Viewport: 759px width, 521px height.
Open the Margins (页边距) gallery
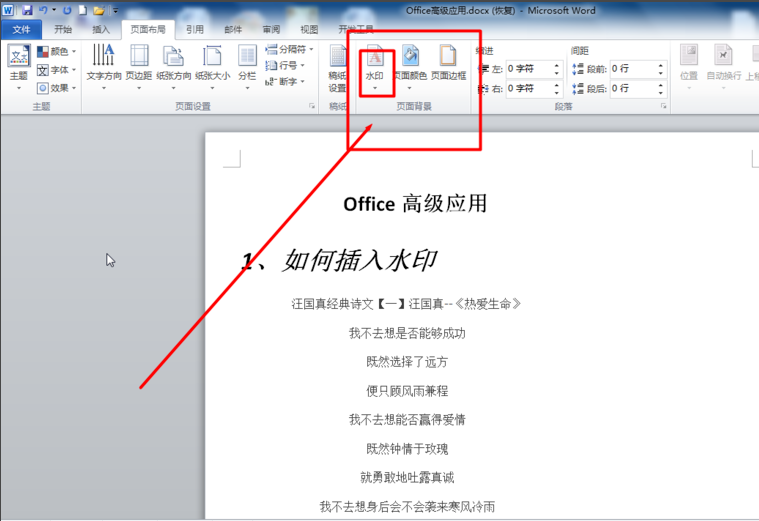coord(139,68)
